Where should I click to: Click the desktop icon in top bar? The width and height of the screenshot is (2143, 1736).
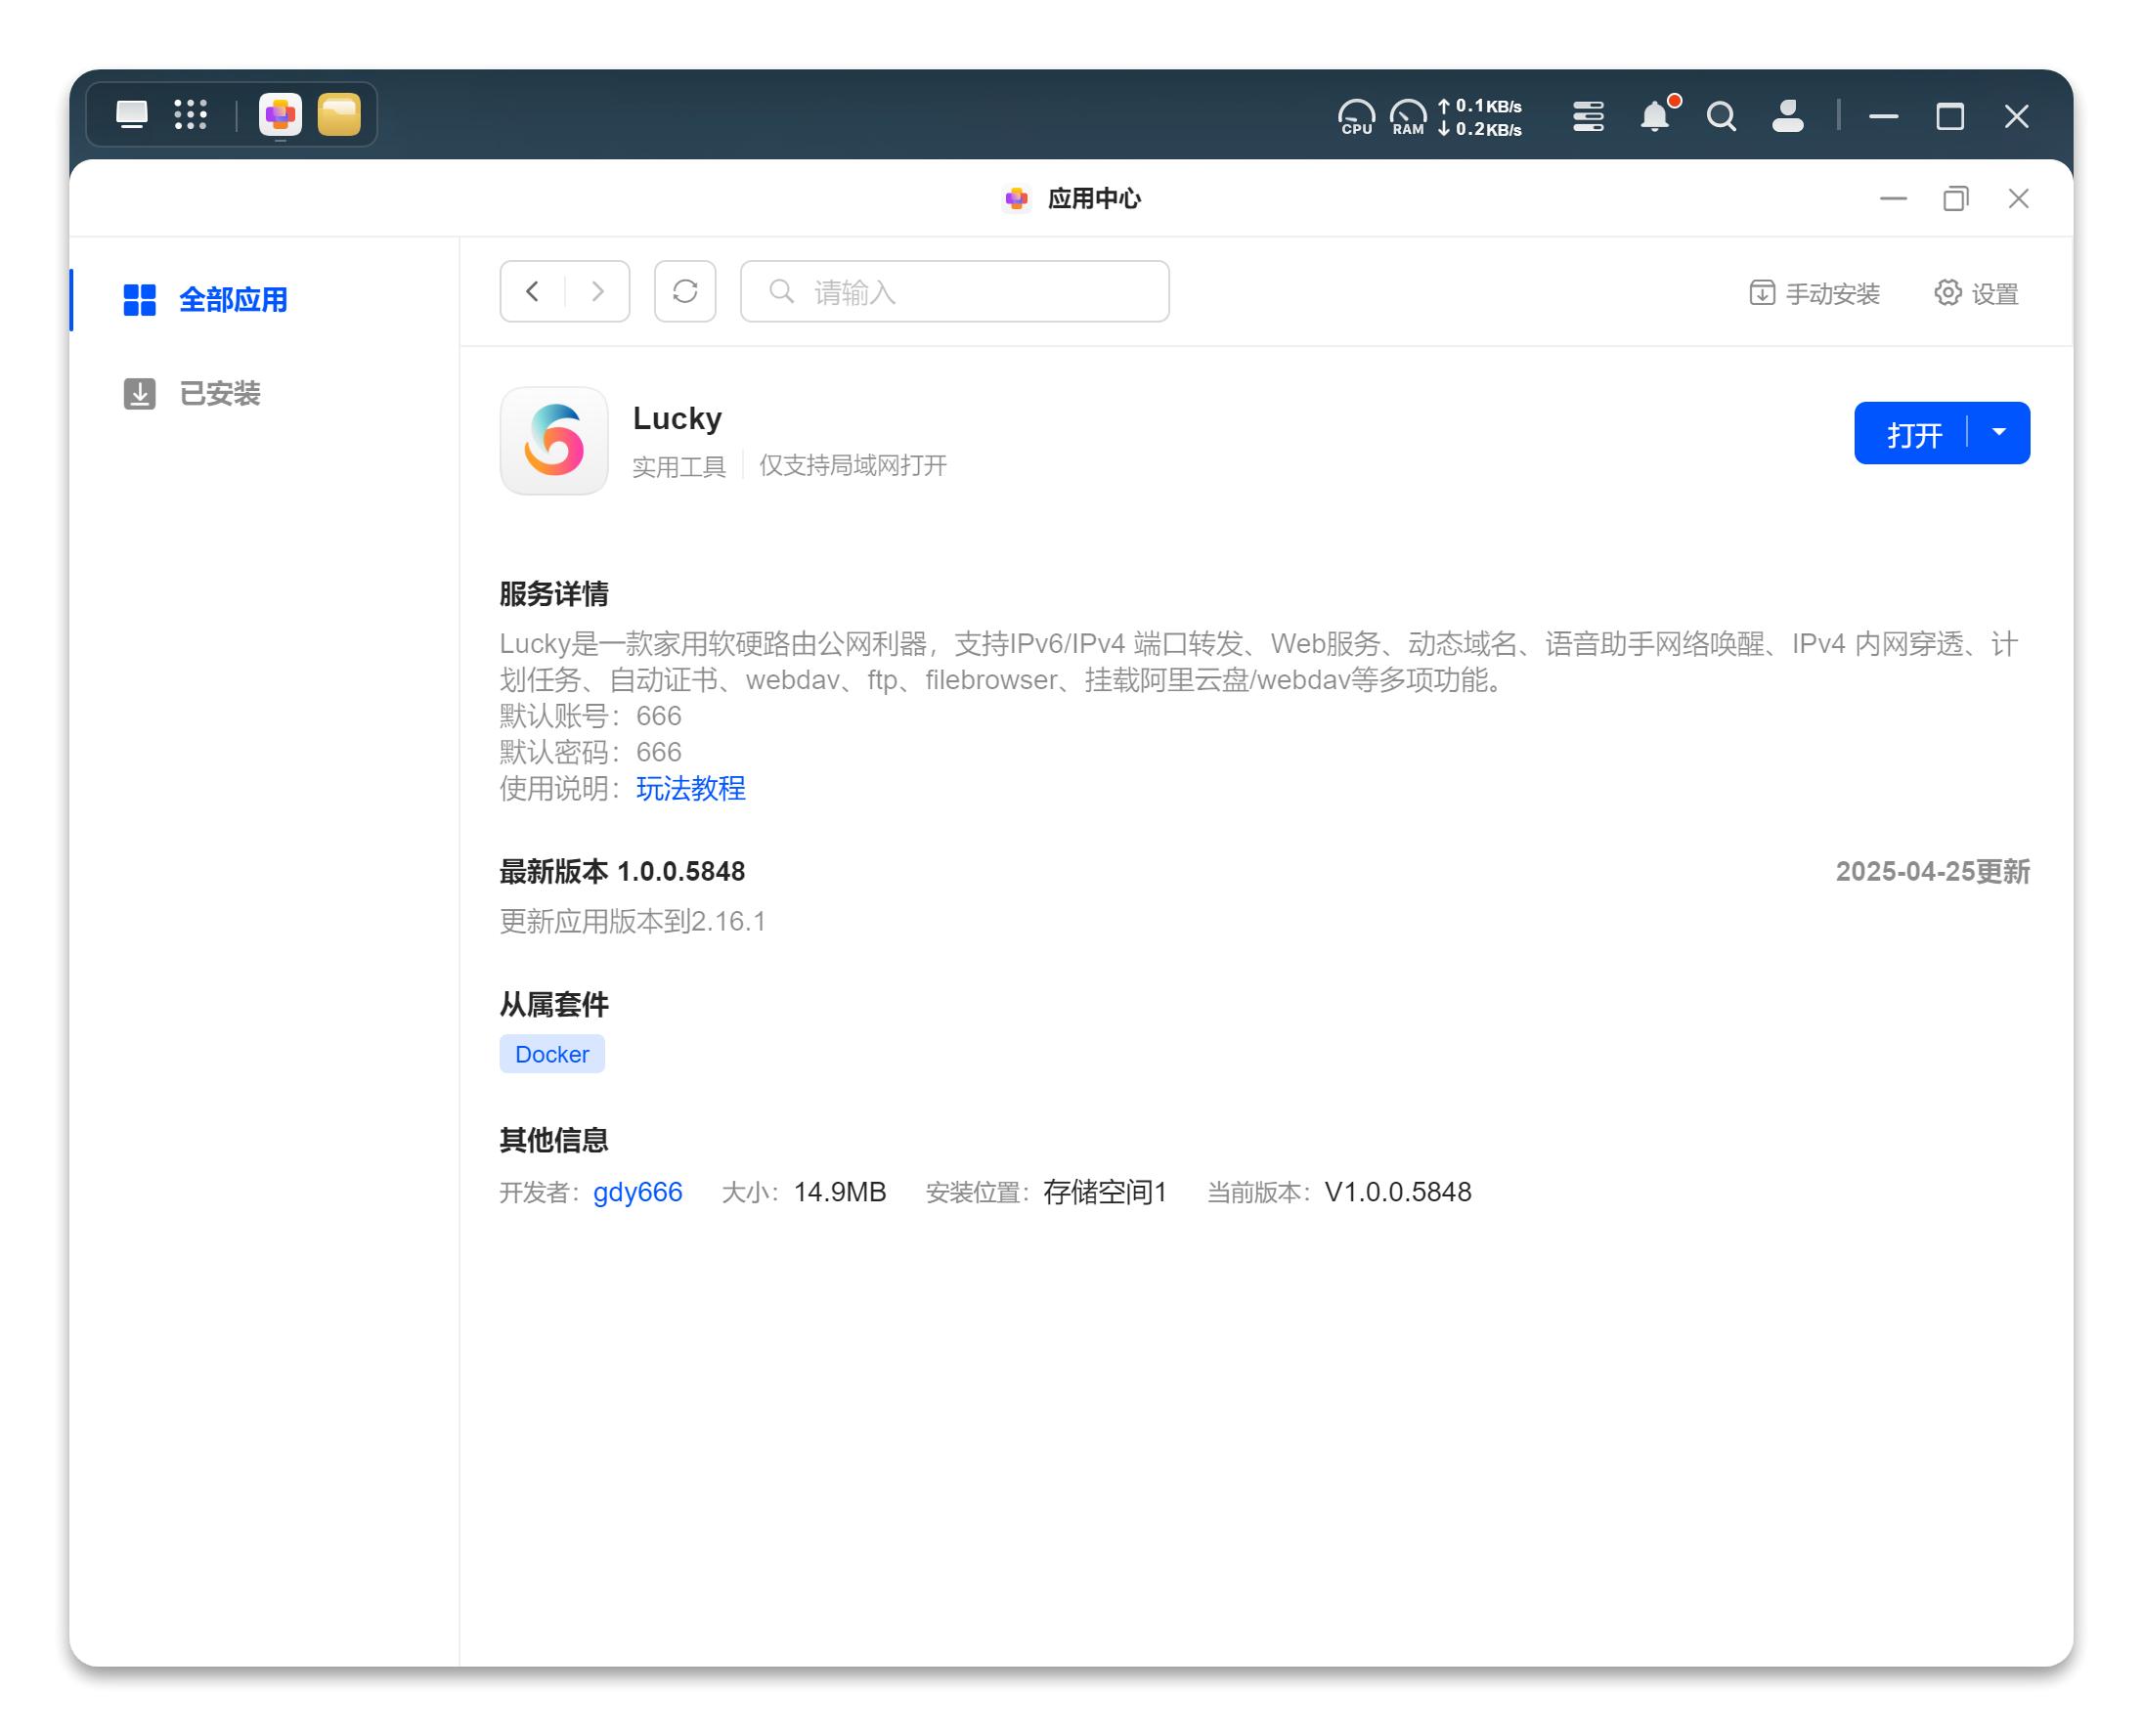point(131,115)
